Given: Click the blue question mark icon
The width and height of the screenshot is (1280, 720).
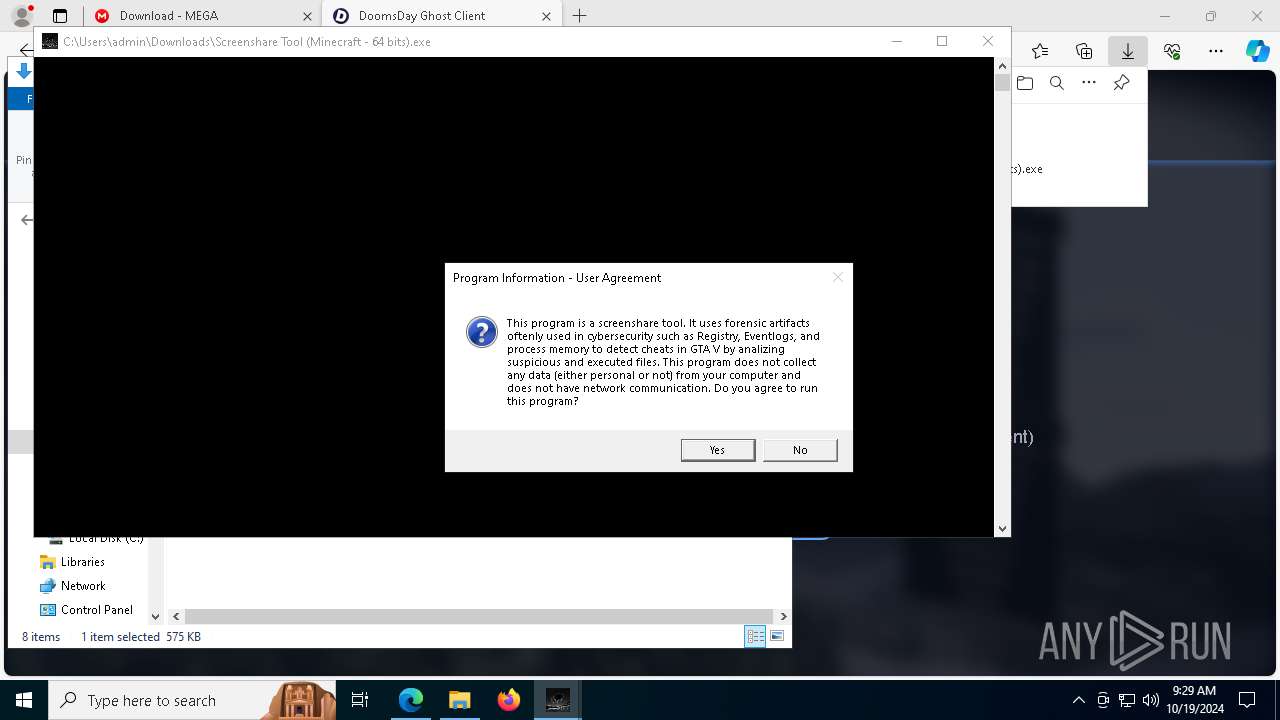Looking at the screenshot, I should coord(482,332).
